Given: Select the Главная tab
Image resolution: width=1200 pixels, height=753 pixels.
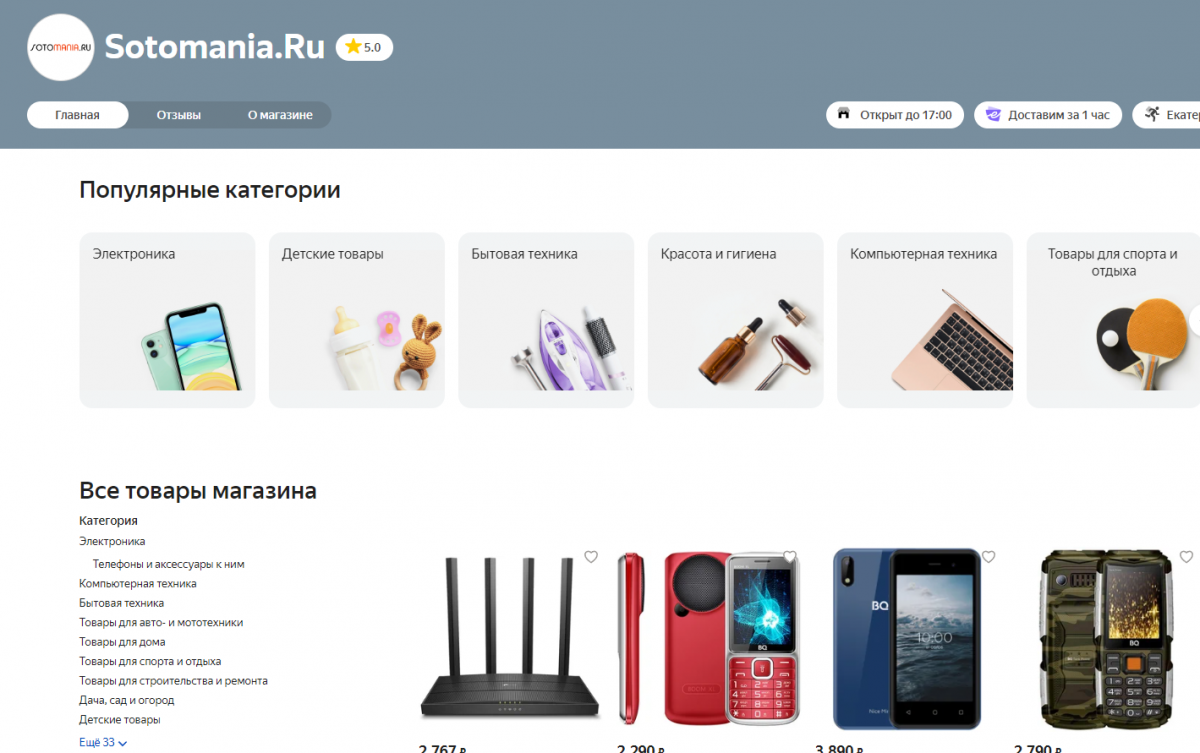Looking at the screenshot, I should coord(77,115).
